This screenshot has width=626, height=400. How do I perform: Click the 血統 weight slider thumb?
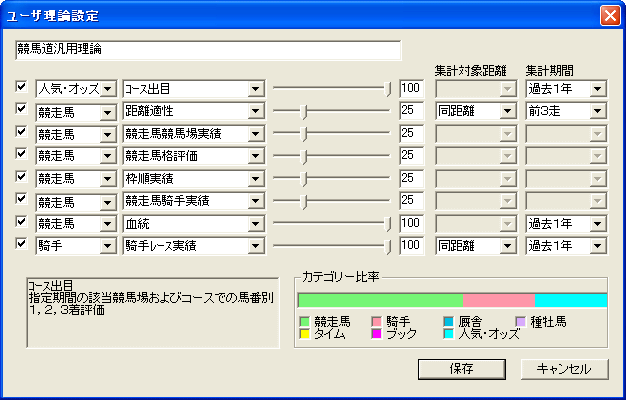click(x=387, y=224)
